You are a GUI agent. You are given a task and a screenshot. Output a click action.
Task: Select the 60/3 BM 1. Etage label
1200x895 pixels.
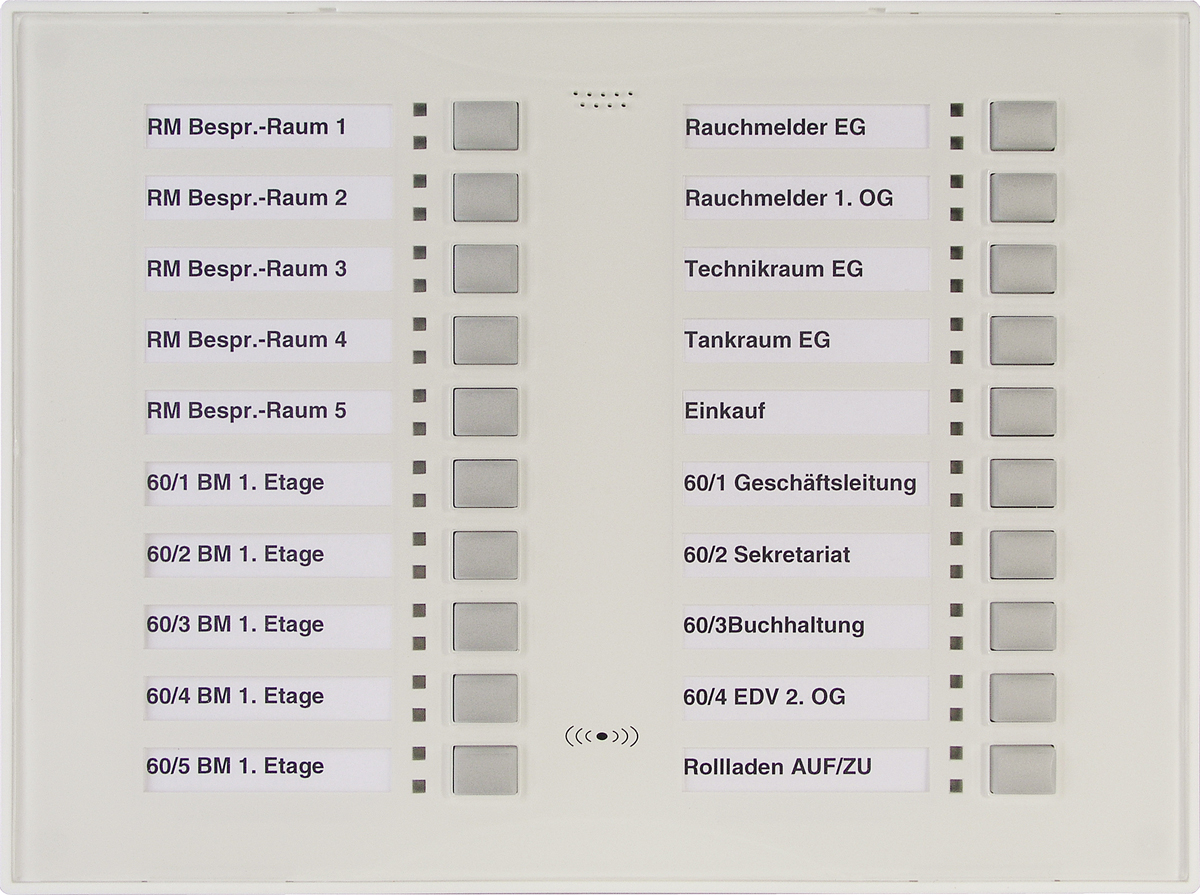(268, 625)
